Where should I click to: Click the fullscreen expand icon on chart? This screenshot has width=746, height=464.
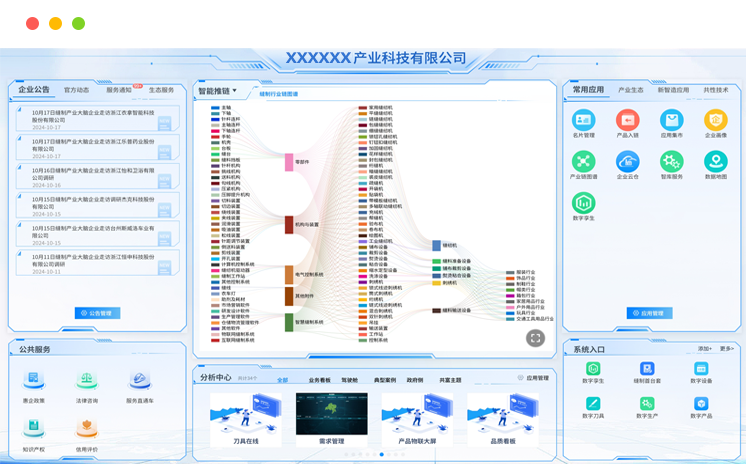click(535, 338)
